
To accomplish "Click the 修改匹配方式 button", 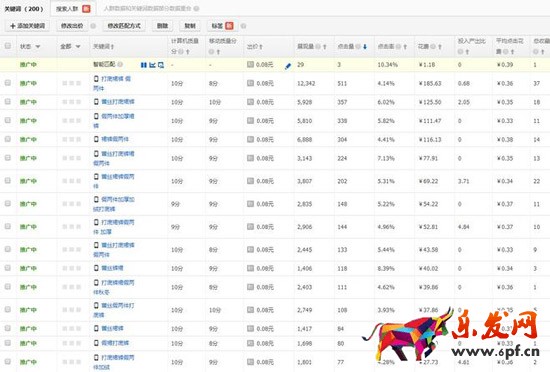I will (124, 26).
